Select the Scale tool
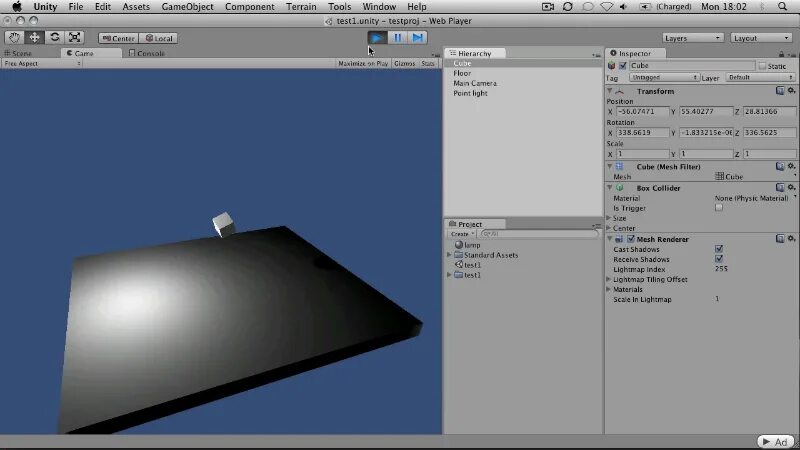Viewport: 800px width, 450px height. (74, 38)
